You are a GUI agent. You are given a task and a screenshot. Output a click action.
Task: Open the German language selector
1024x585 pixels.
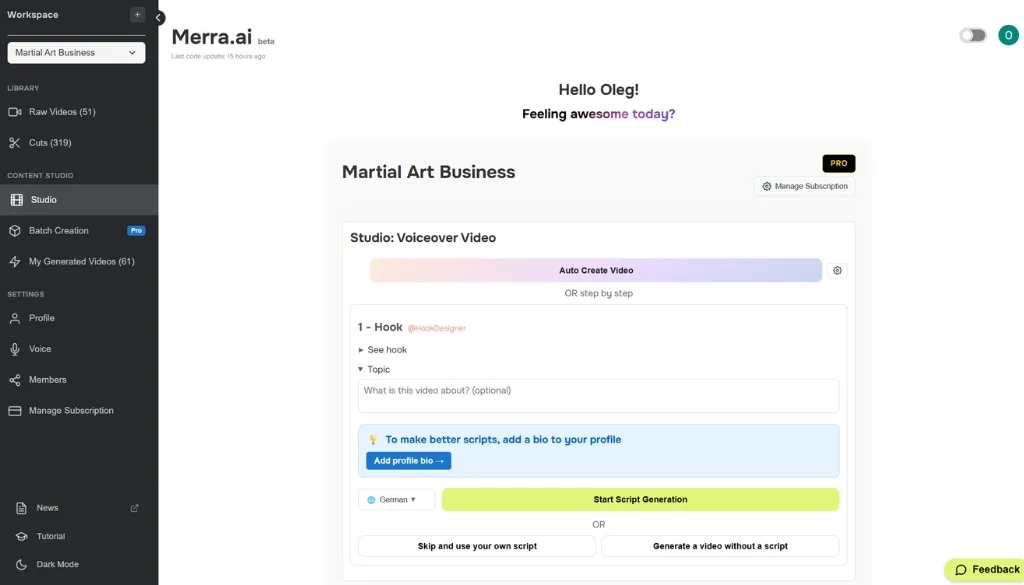396,499
